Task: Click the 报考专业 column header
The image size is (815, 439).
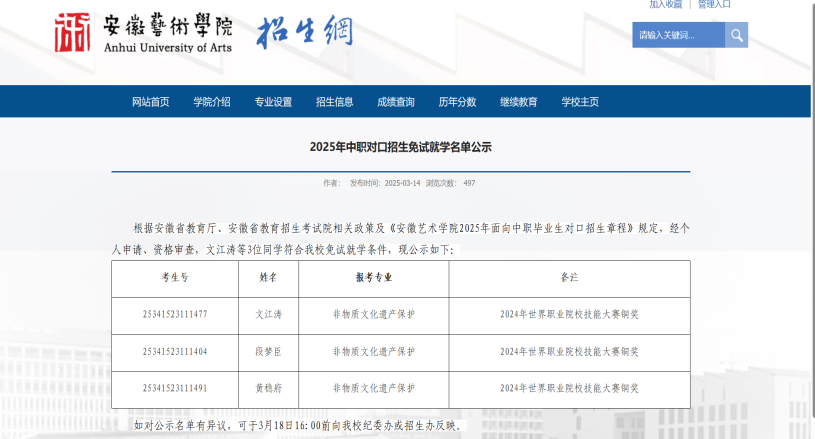Action: pos(373,277)
